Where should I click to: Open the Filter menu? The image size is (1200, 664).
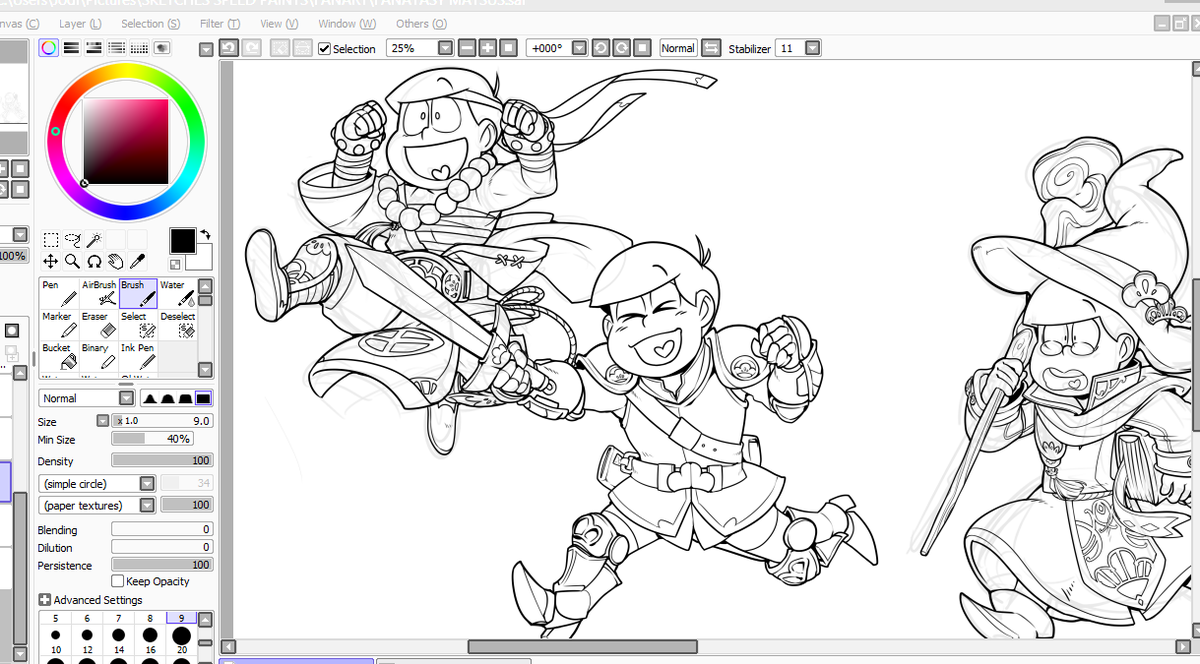[x=219, y=23]
